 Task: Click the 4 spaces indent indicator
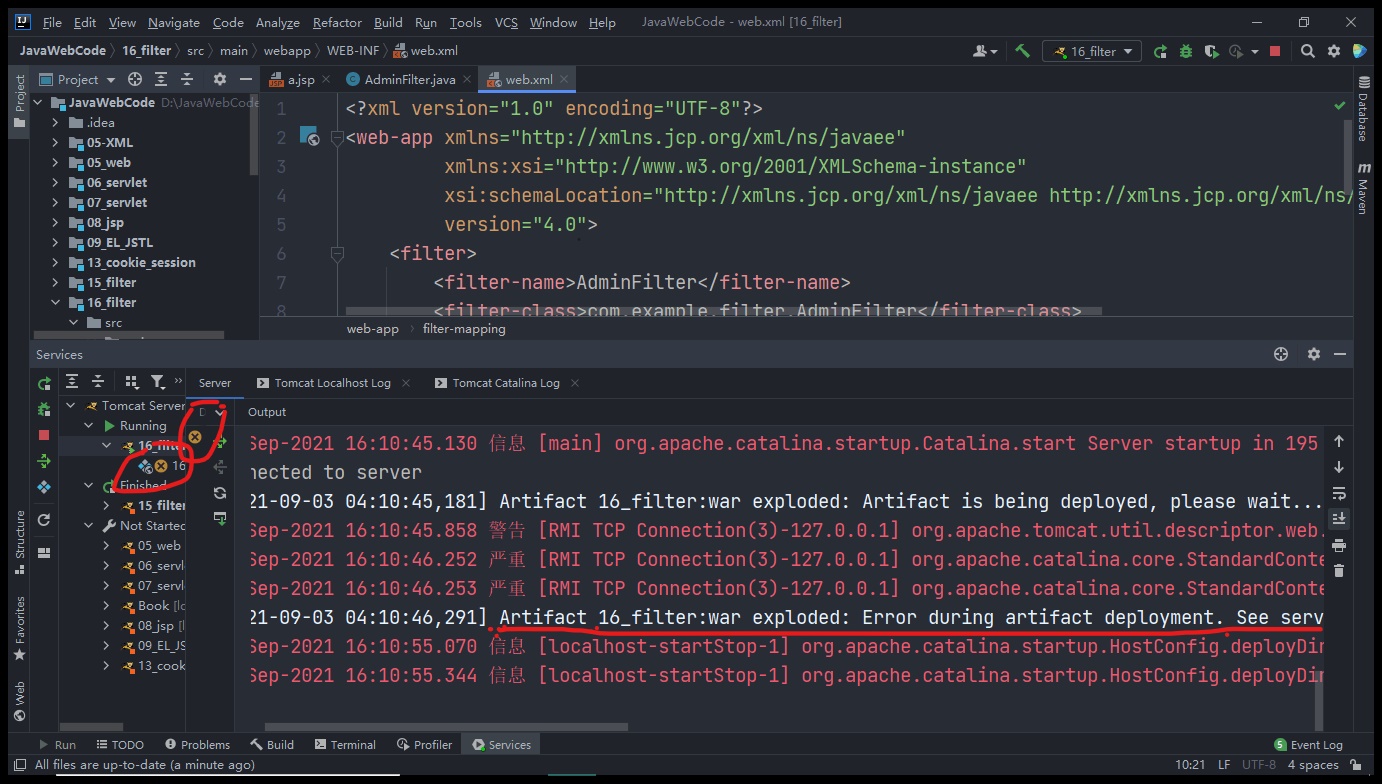coord(1313,764)
